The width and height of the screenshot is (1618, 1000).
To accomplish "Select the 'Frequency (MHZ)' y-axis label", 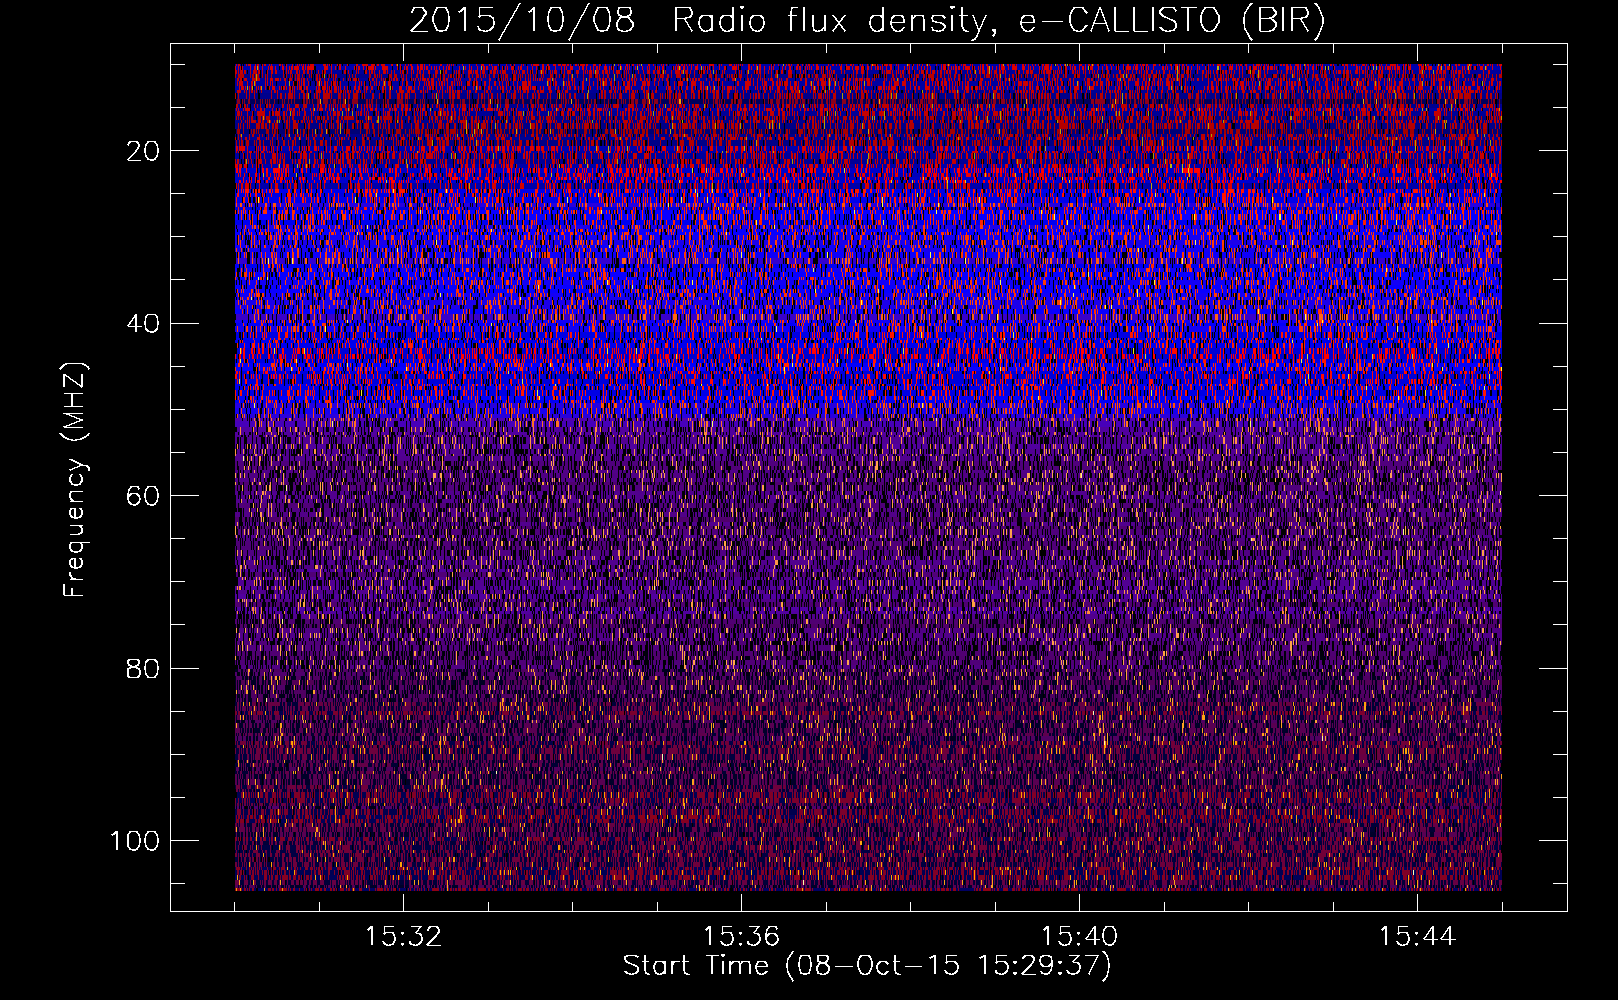I will coord(75,479).
